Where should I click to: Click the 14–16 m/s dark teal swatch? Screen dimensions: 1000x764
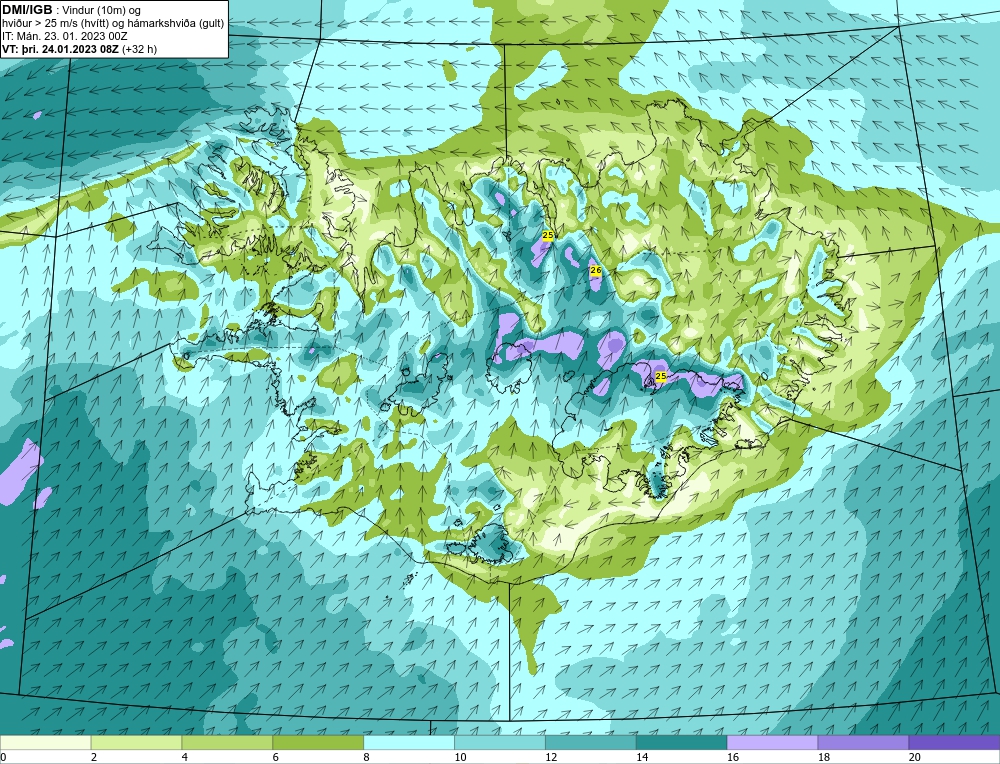pos(682,742)
